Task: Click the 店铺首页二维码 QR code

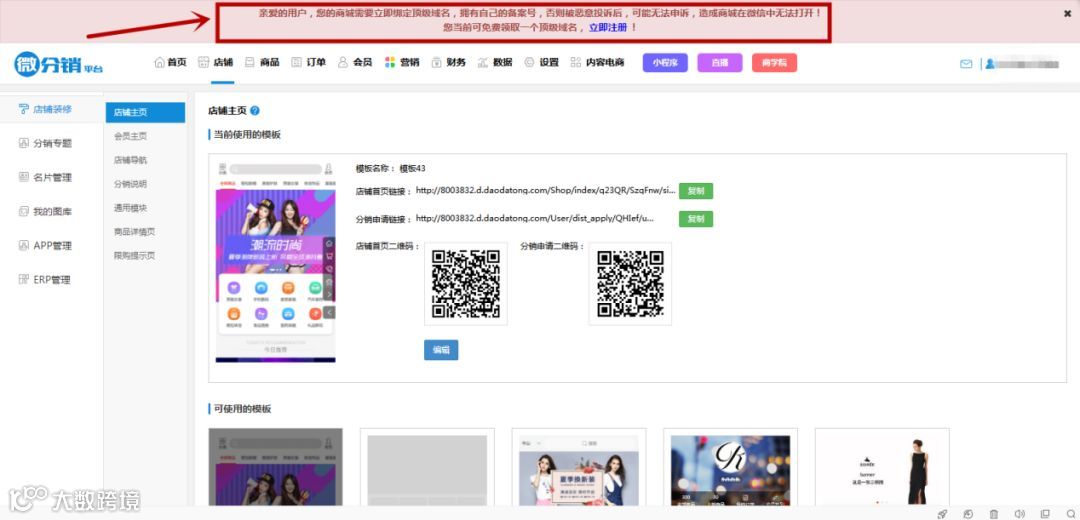Action: 466,284
